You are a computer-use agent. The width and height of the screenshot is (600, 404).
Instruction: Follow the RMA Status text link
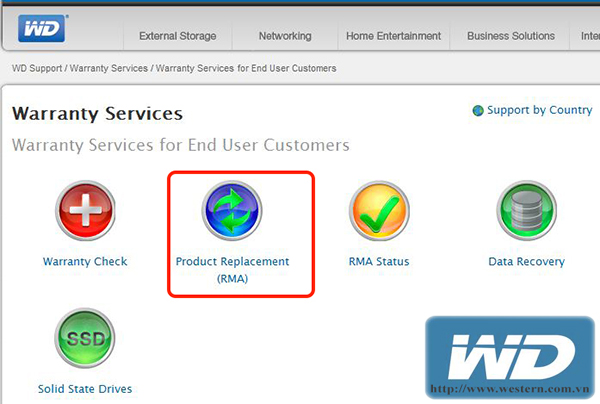379,261
